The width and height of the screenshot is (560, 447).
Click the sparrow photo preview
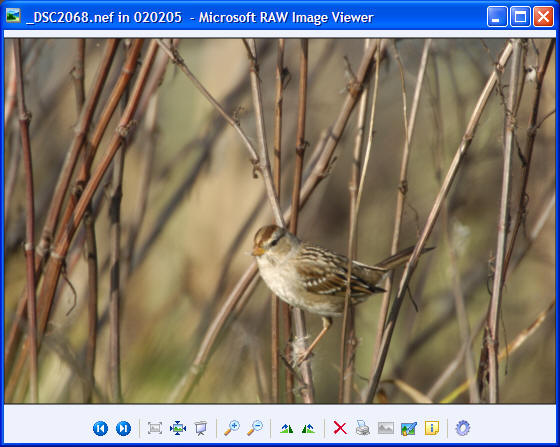coord(280,221)
